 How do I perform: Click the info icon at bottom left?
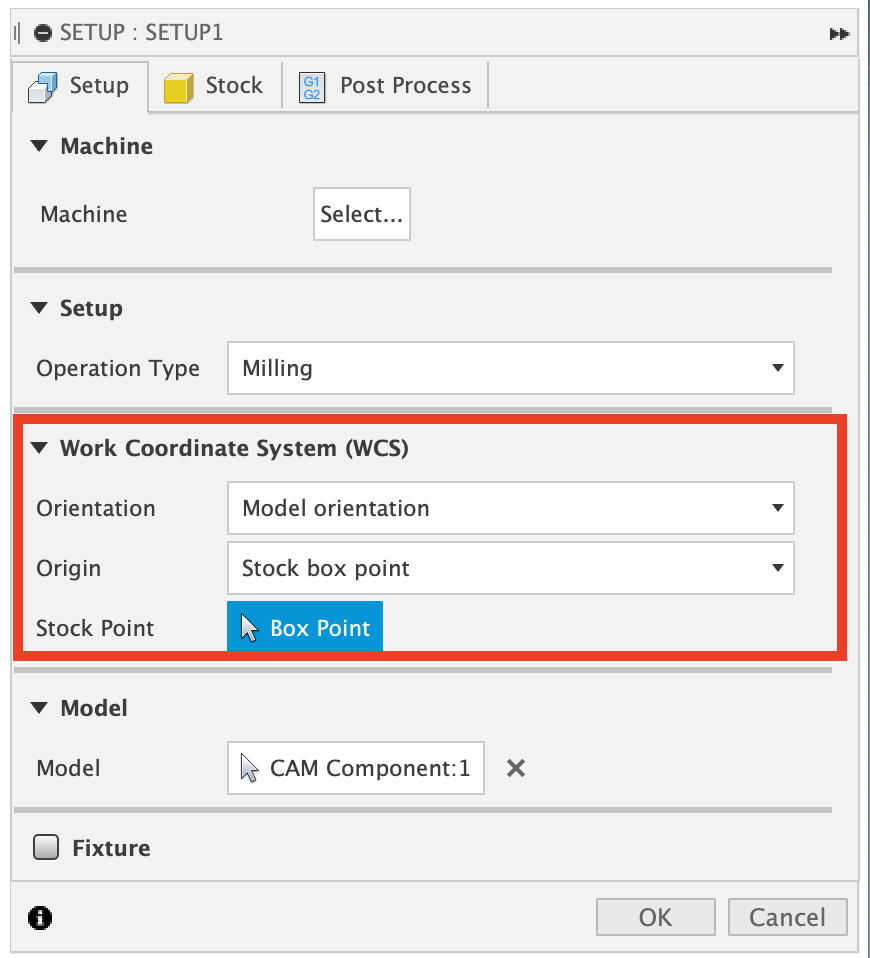[41, 917]
